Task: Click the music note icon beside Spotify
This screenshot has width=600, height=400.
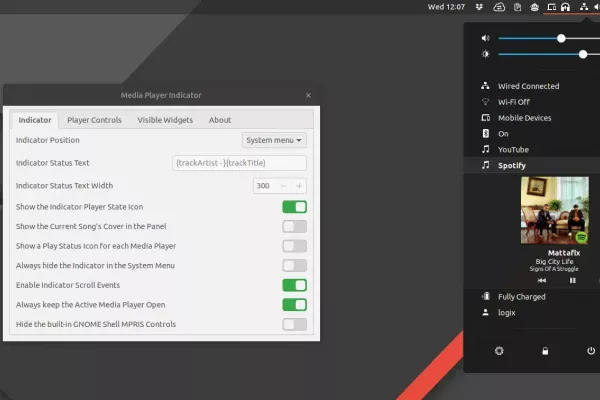Action: click(x=485, y=165)
